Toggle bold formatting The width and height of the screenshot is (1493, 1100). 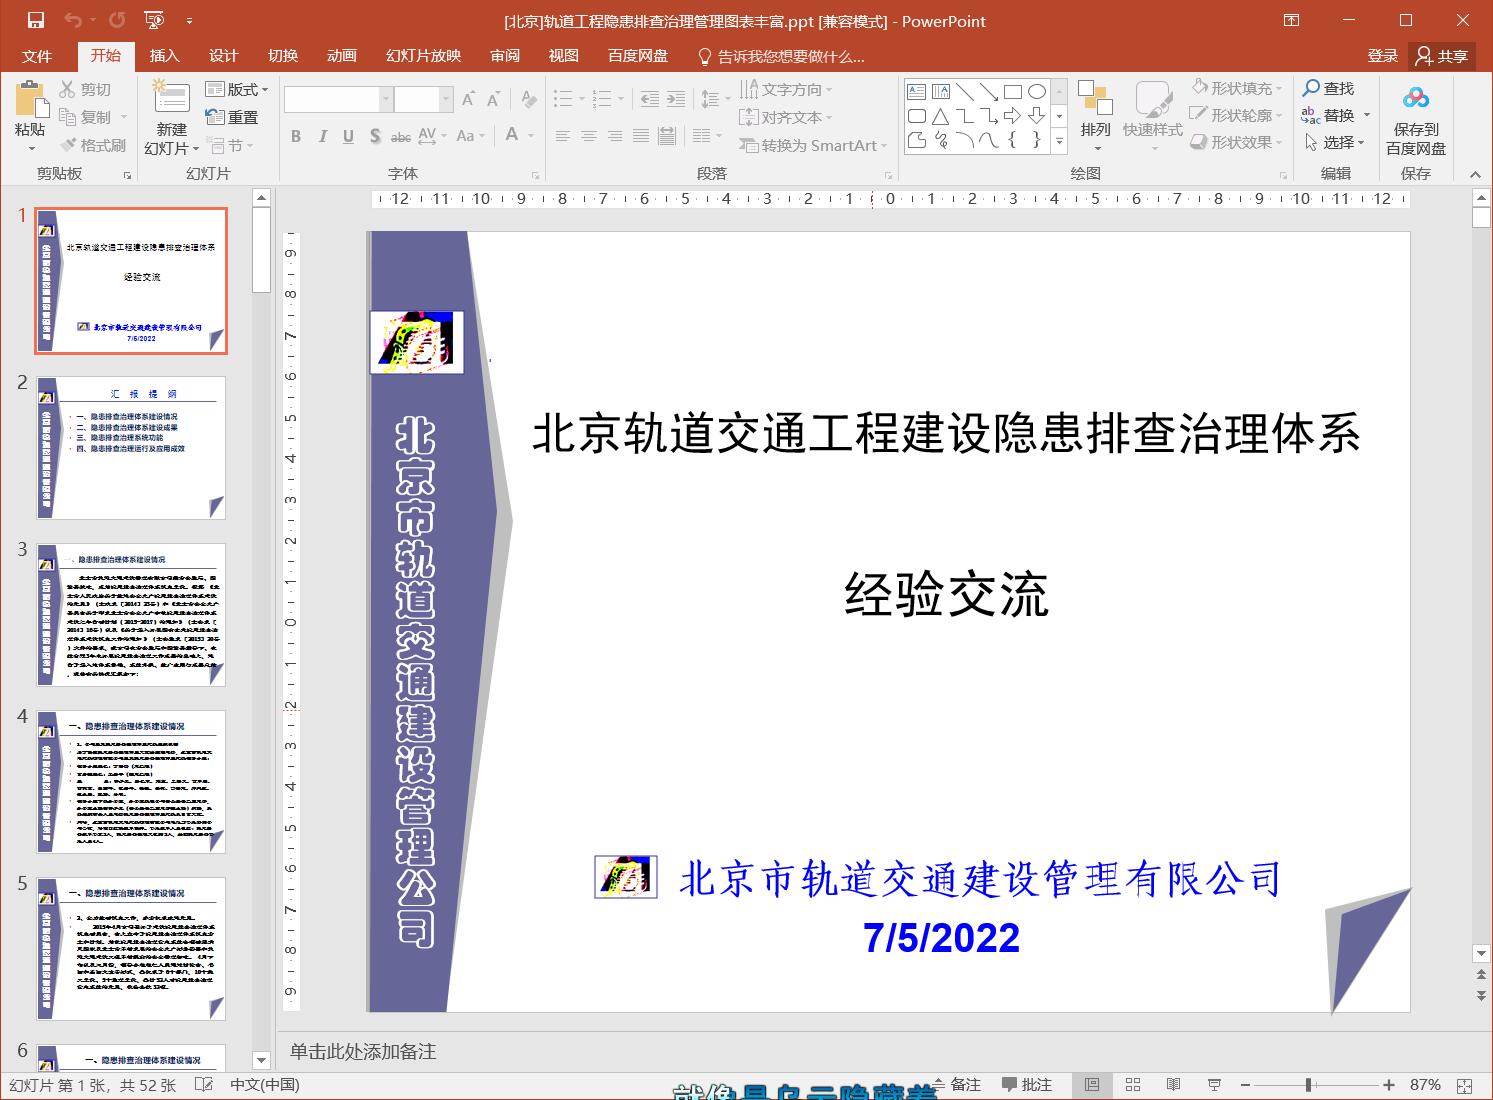click(x=296, y=136)
